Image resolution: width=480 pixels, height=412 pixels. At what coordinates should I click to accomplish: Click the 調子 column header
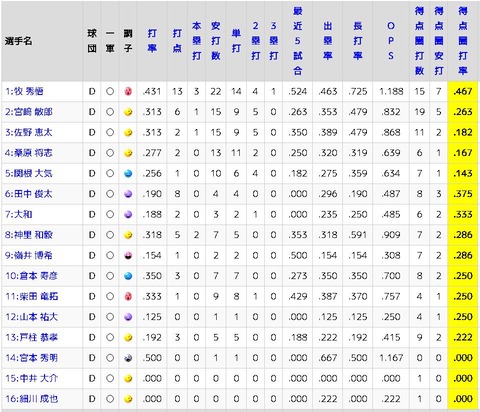coord(128,41)
